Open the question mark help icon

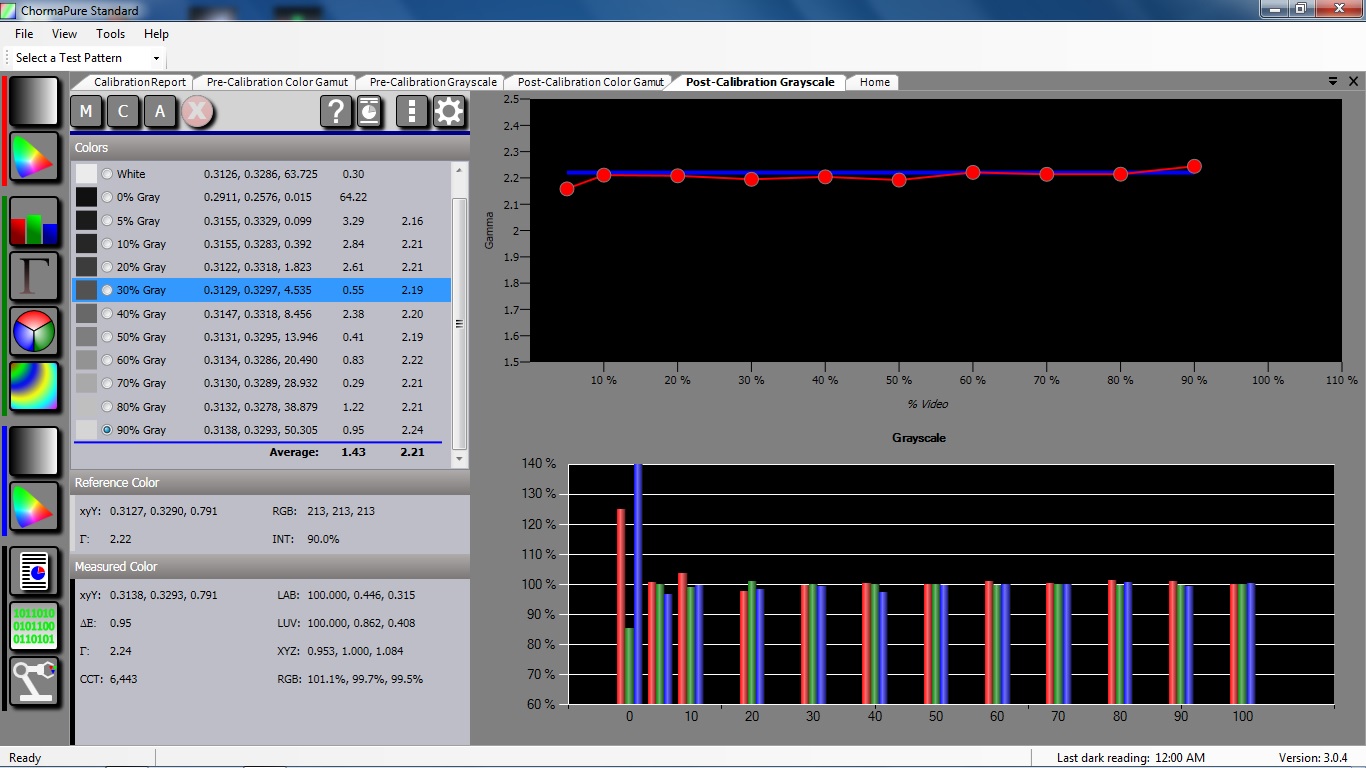pyautogui.click(x=336, y=111)
